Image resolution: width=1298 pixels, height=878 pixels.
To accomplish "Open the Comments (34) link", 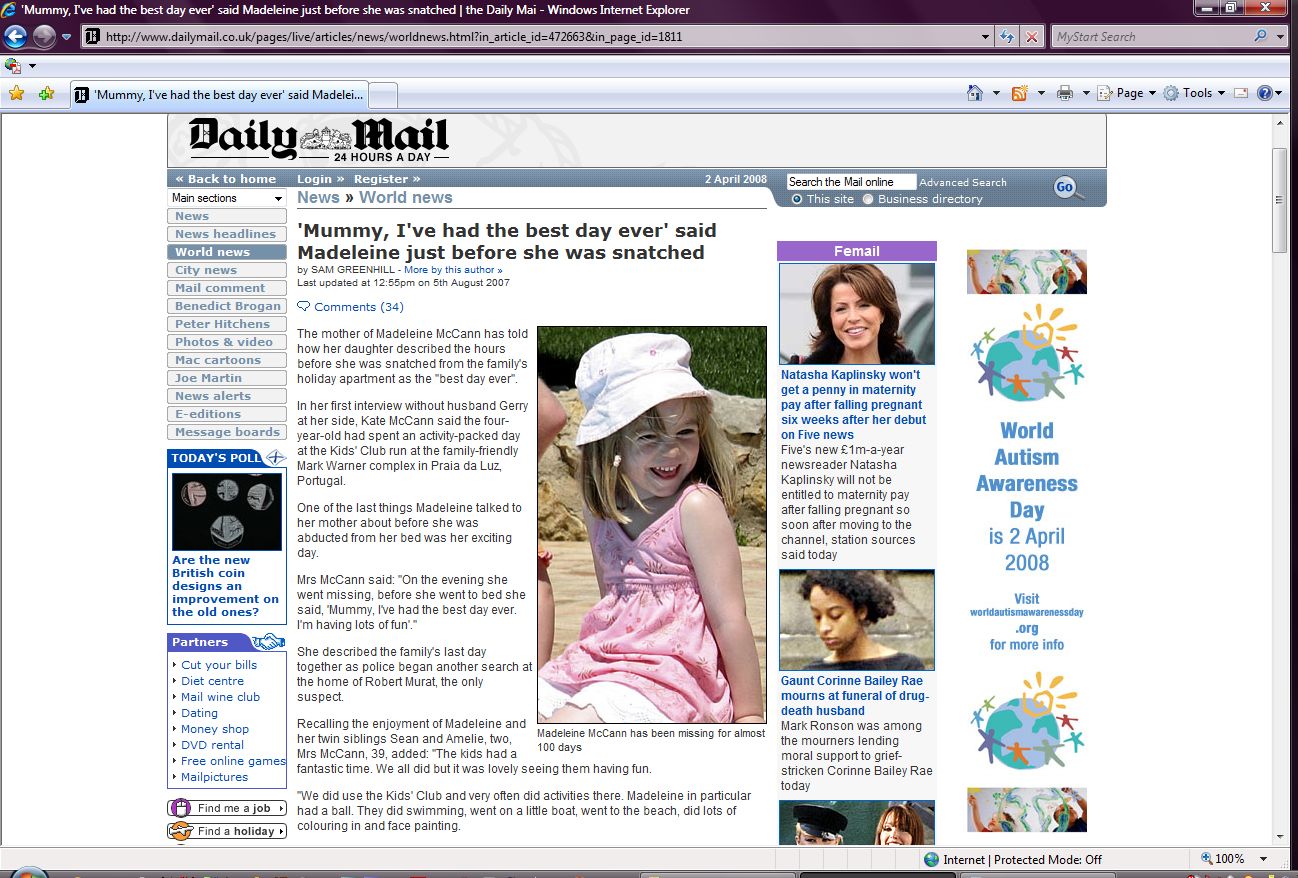I will click(x=358, y=307).
